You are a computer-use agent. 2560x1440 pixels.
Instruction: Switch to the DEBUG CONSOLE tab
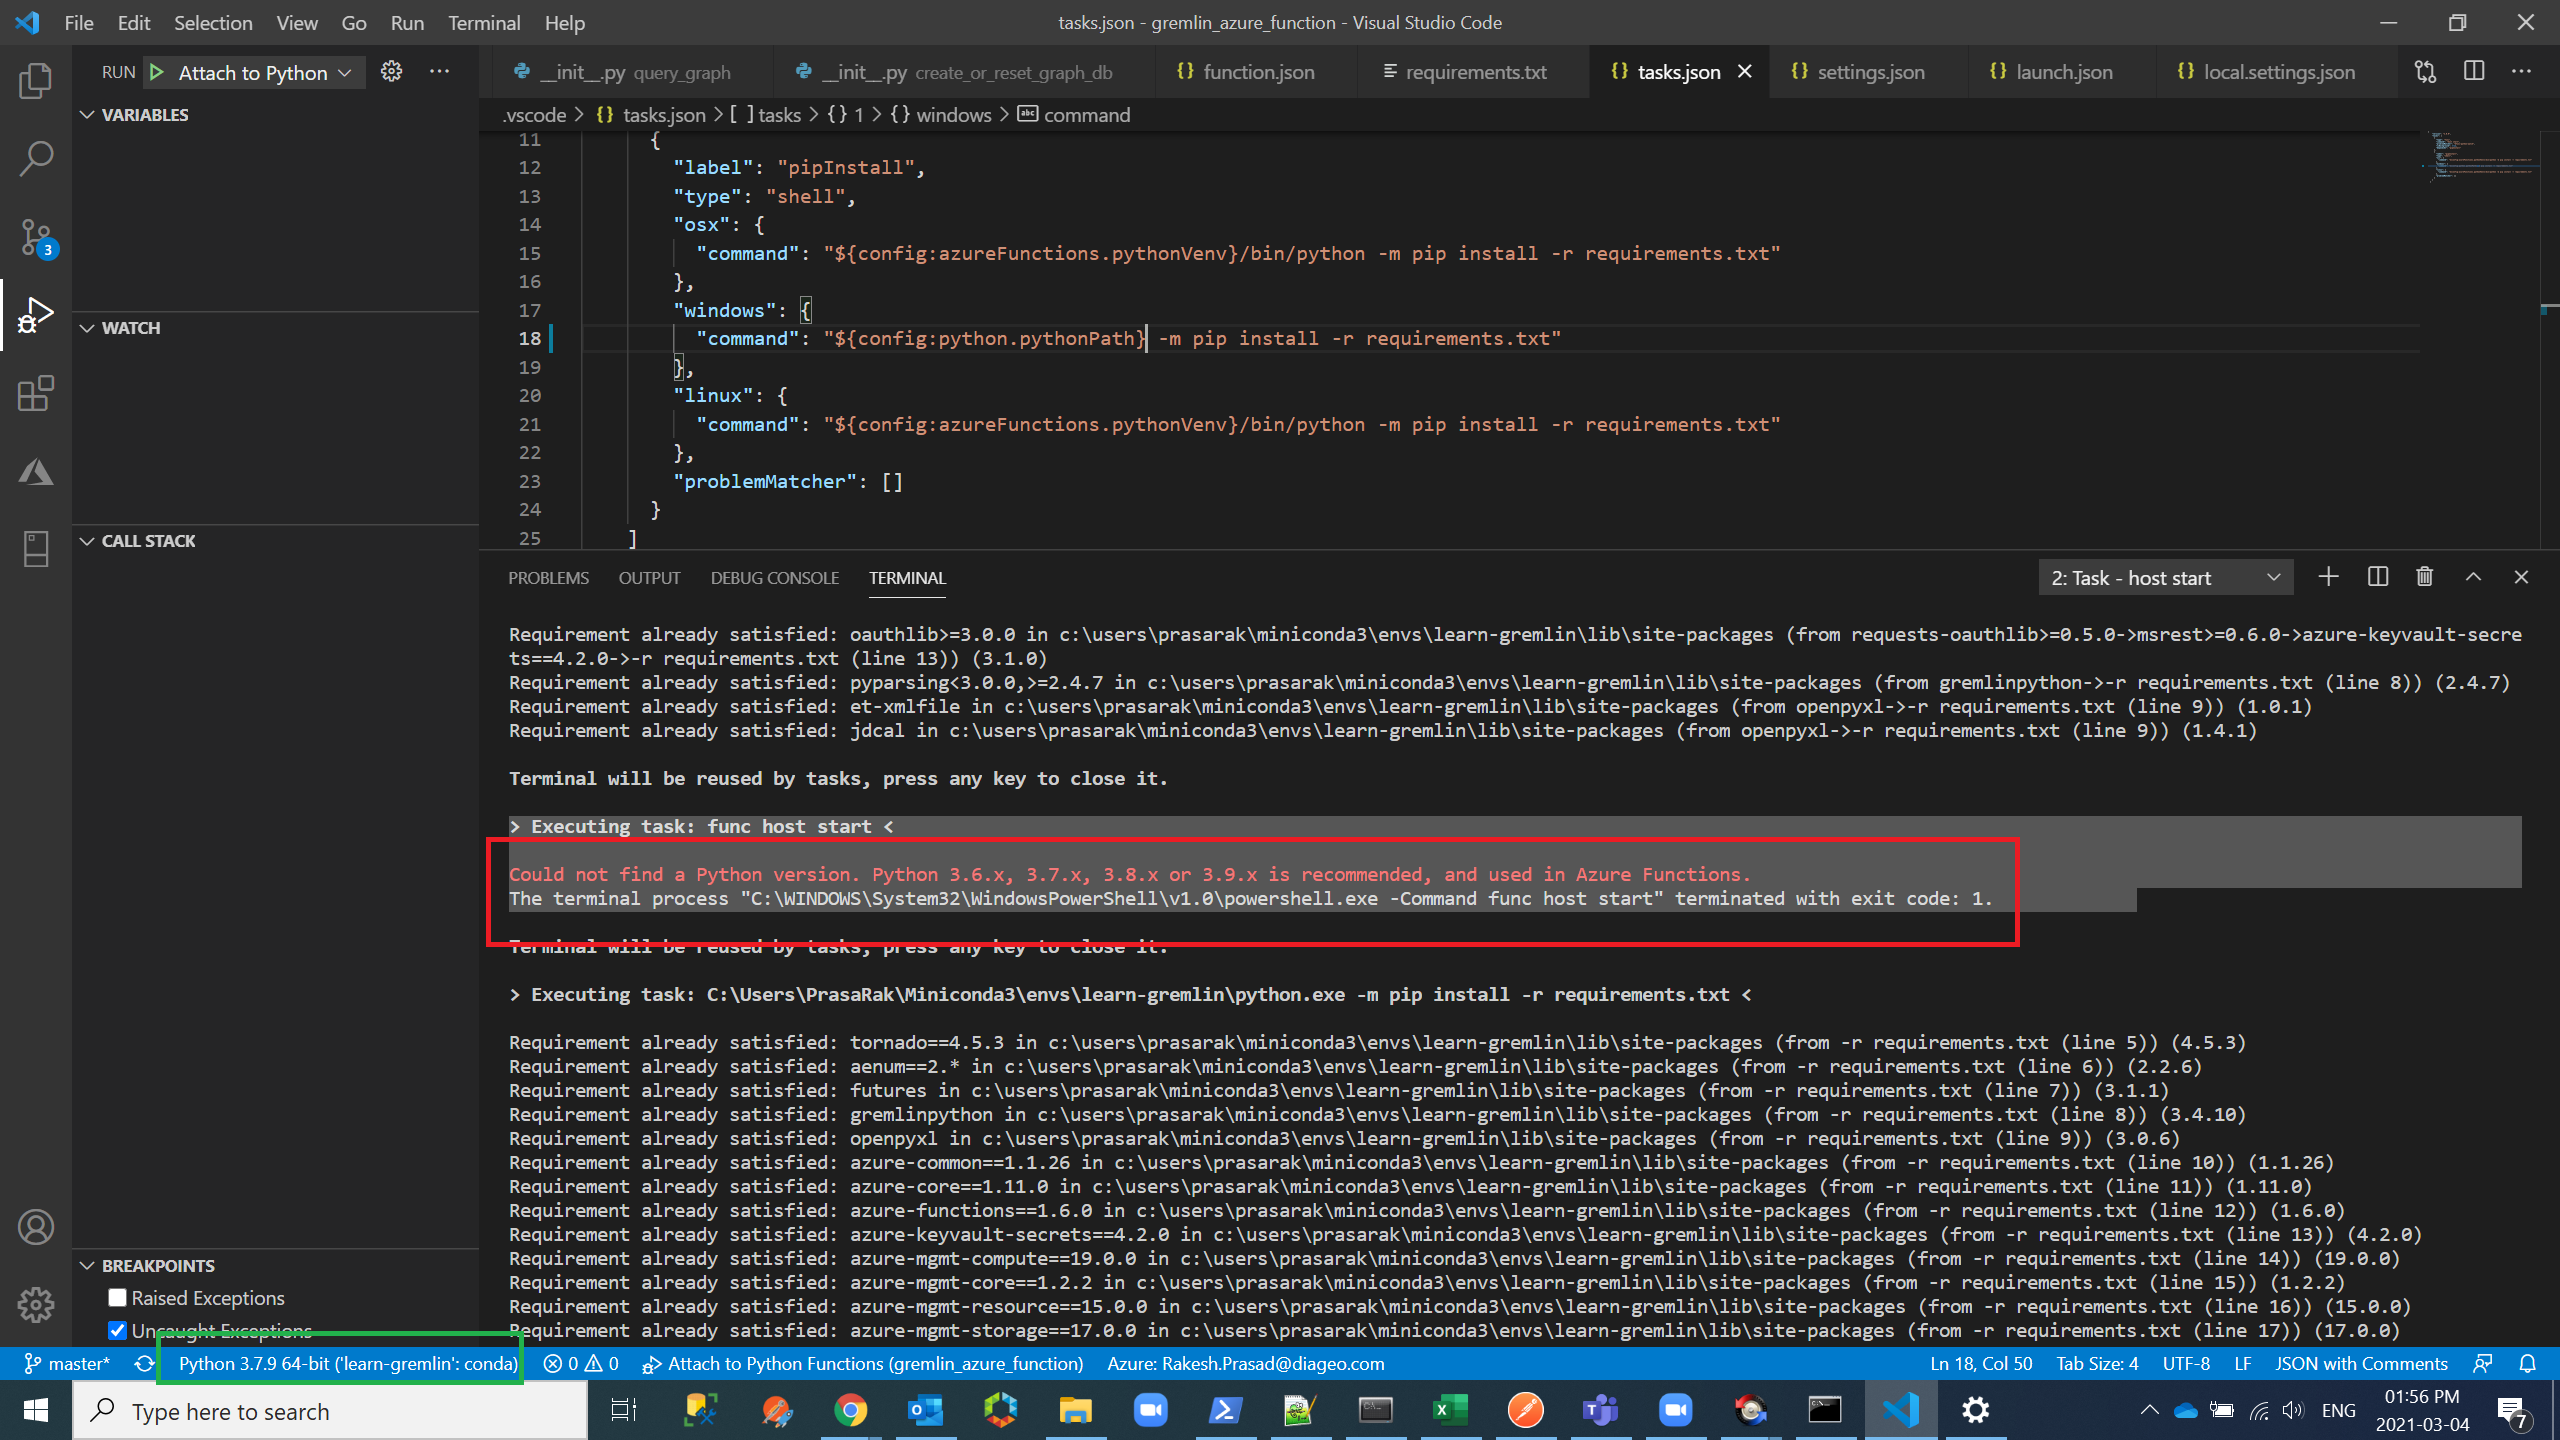[774, 578]
